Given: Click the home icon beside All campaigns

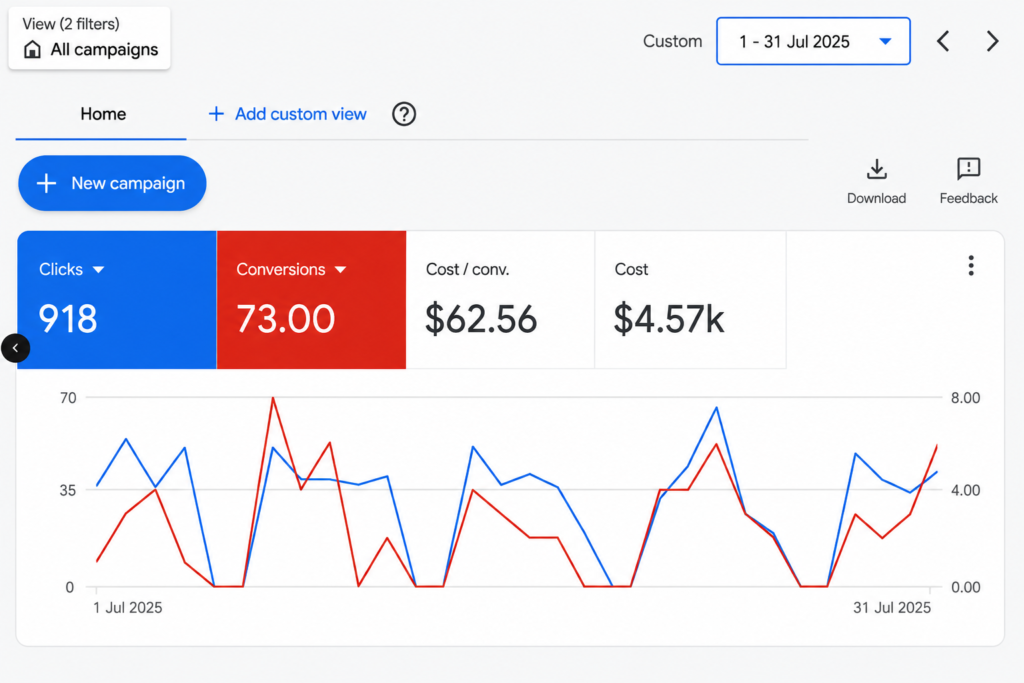Looking at the screenshot, I should tap(32, 50).
